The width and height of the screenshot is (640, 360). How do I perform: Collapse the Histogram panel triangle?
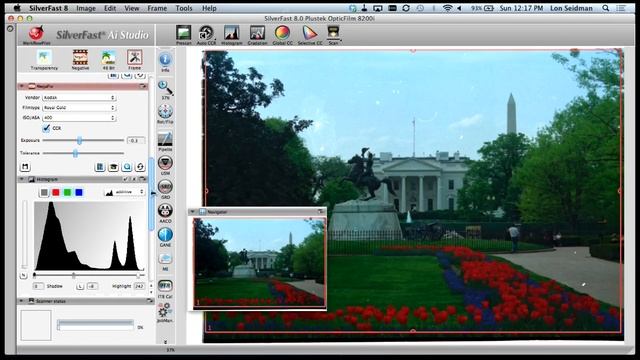(22, 179)
